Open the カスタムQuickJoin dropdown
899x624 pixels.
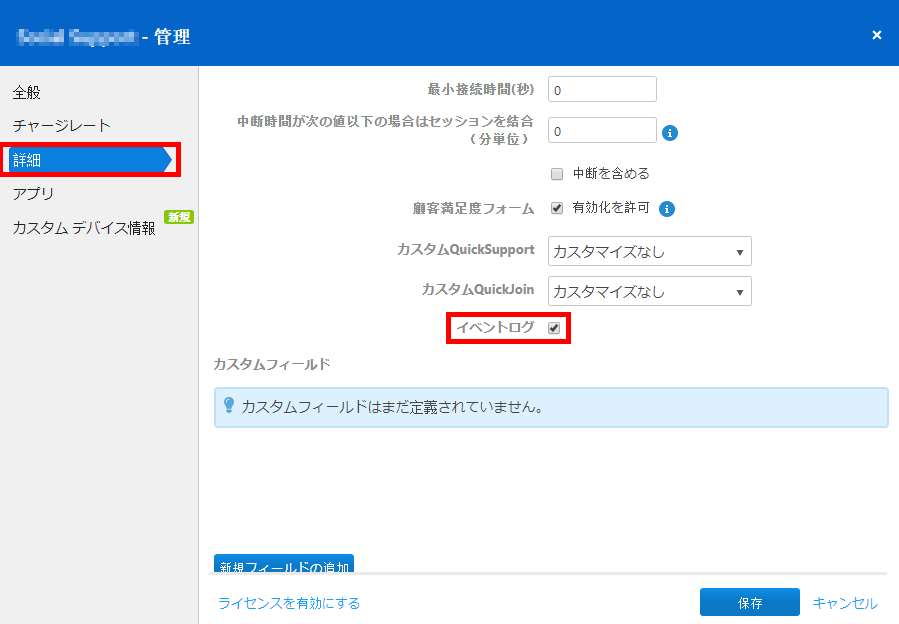(x=650, y=291)
